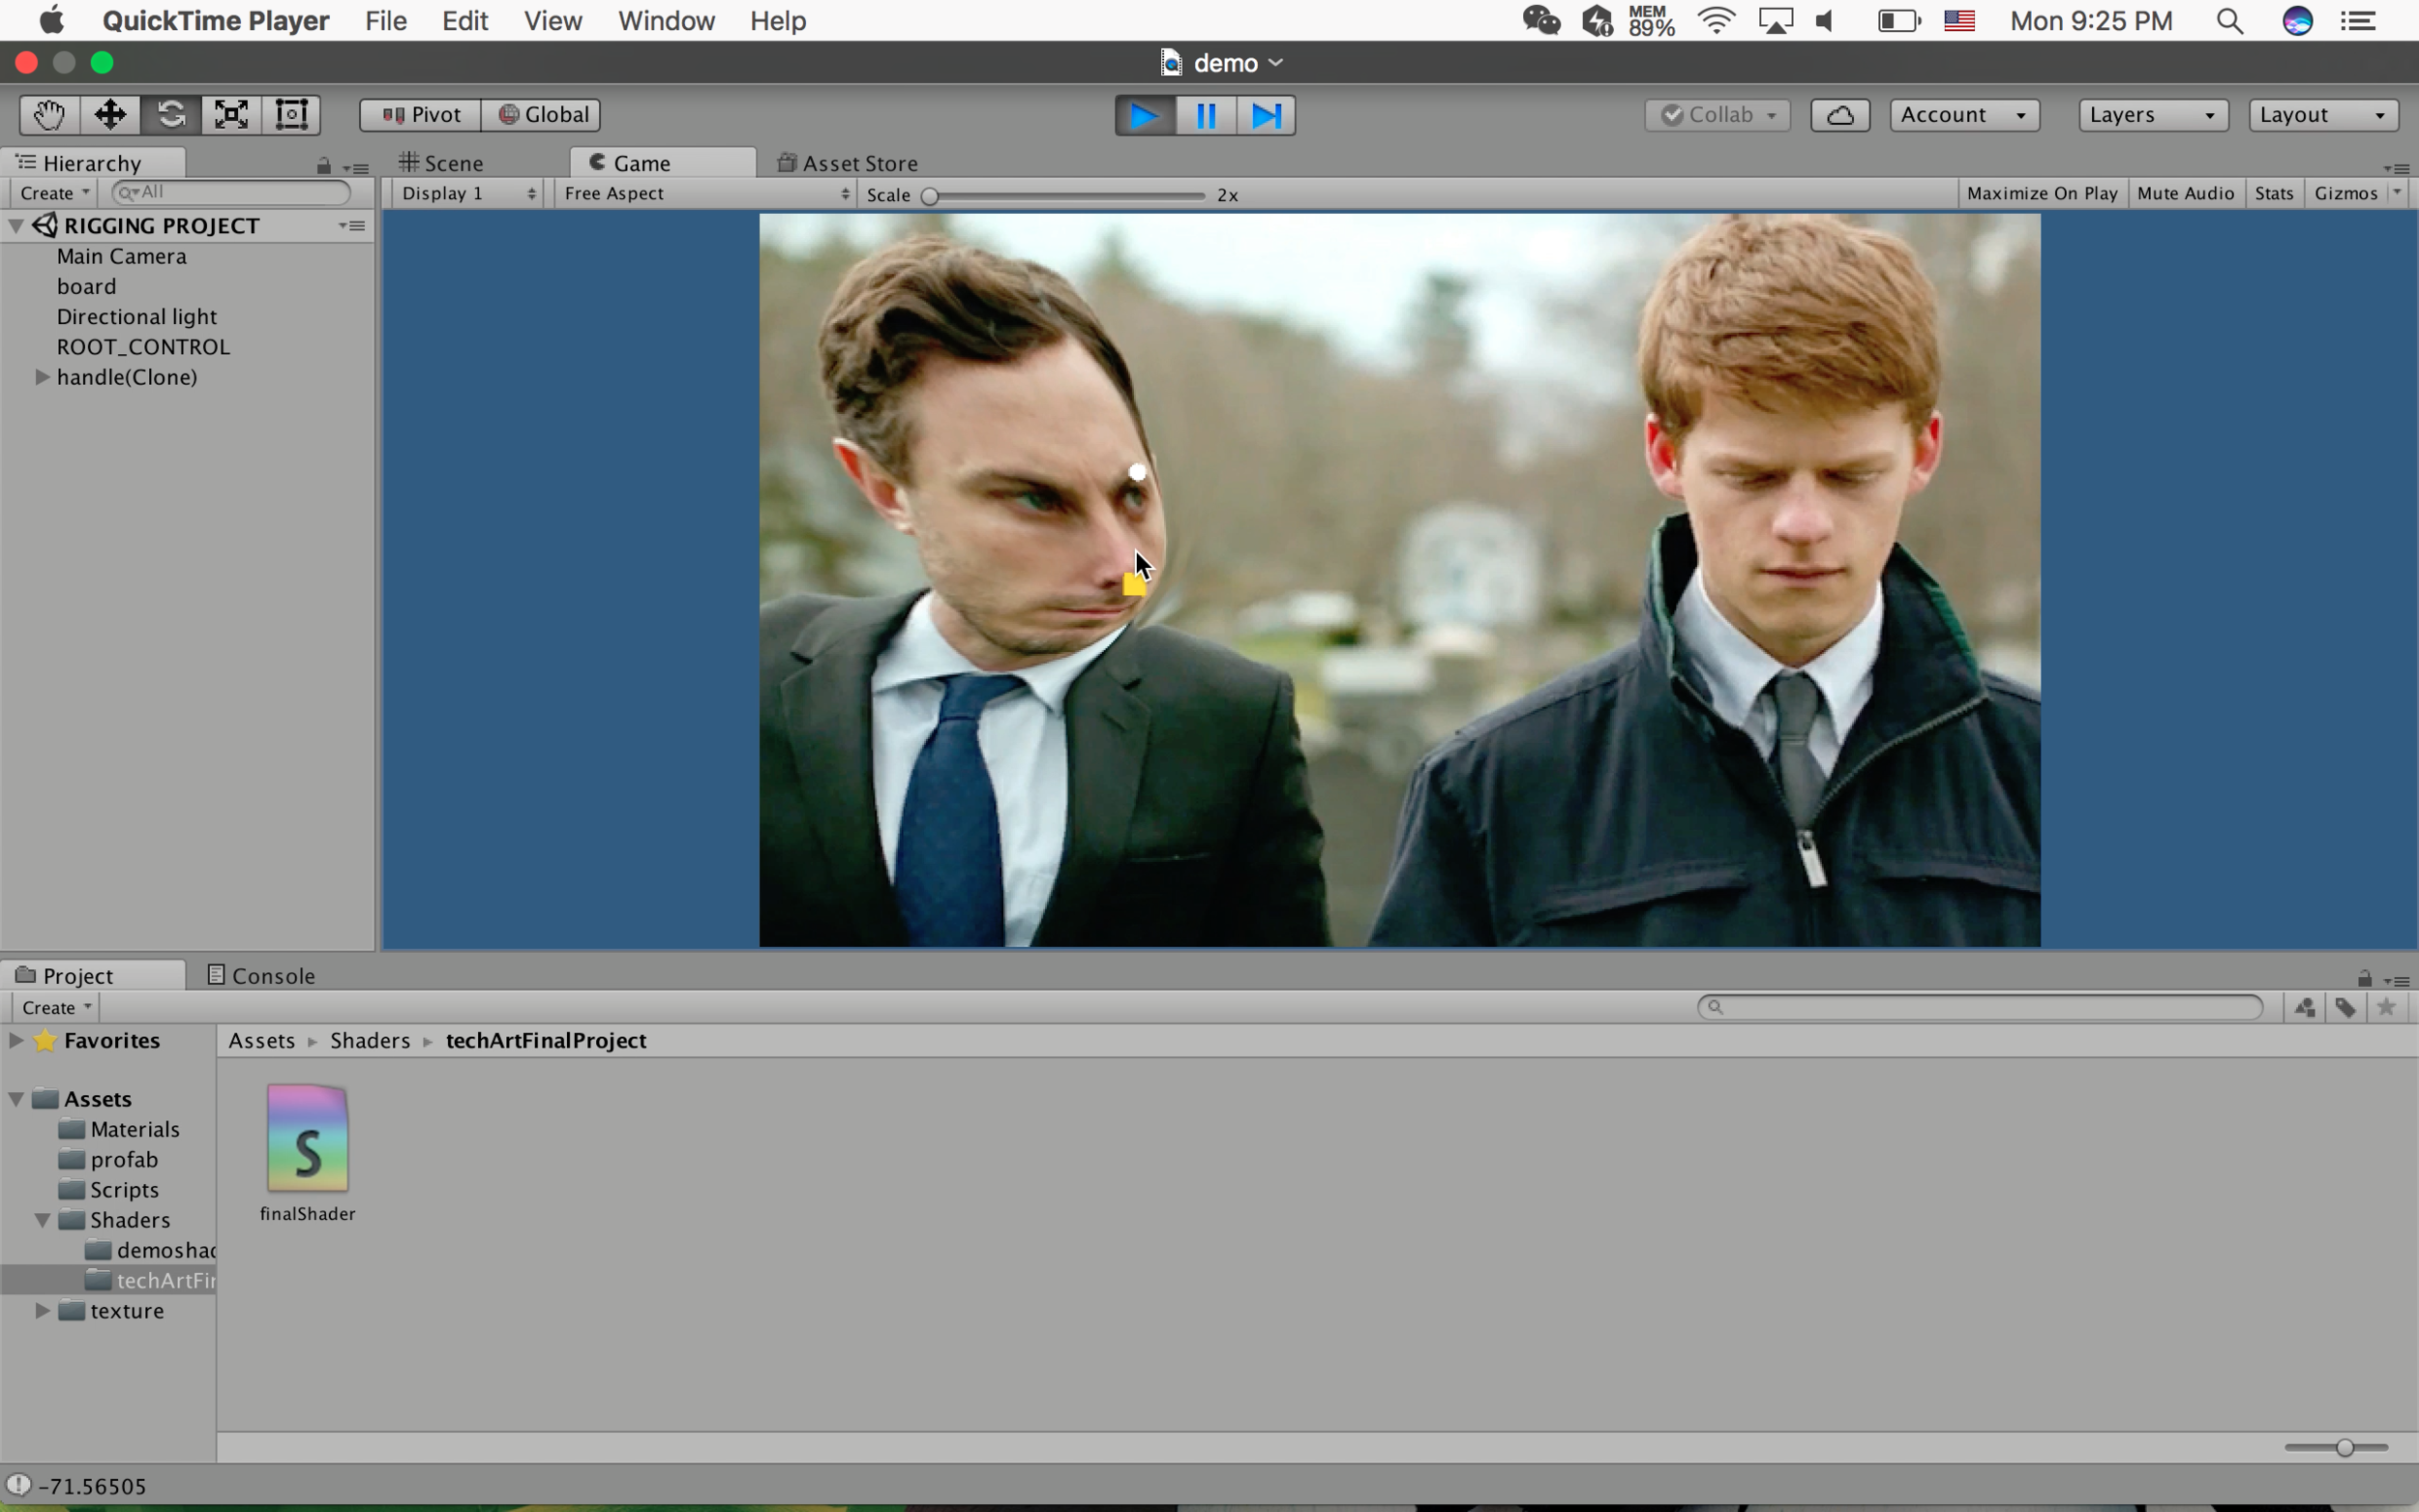Click the Project icon size slider handle
Image resolution: width=2419 pixels, height=1512 pixels.
2345,1447
